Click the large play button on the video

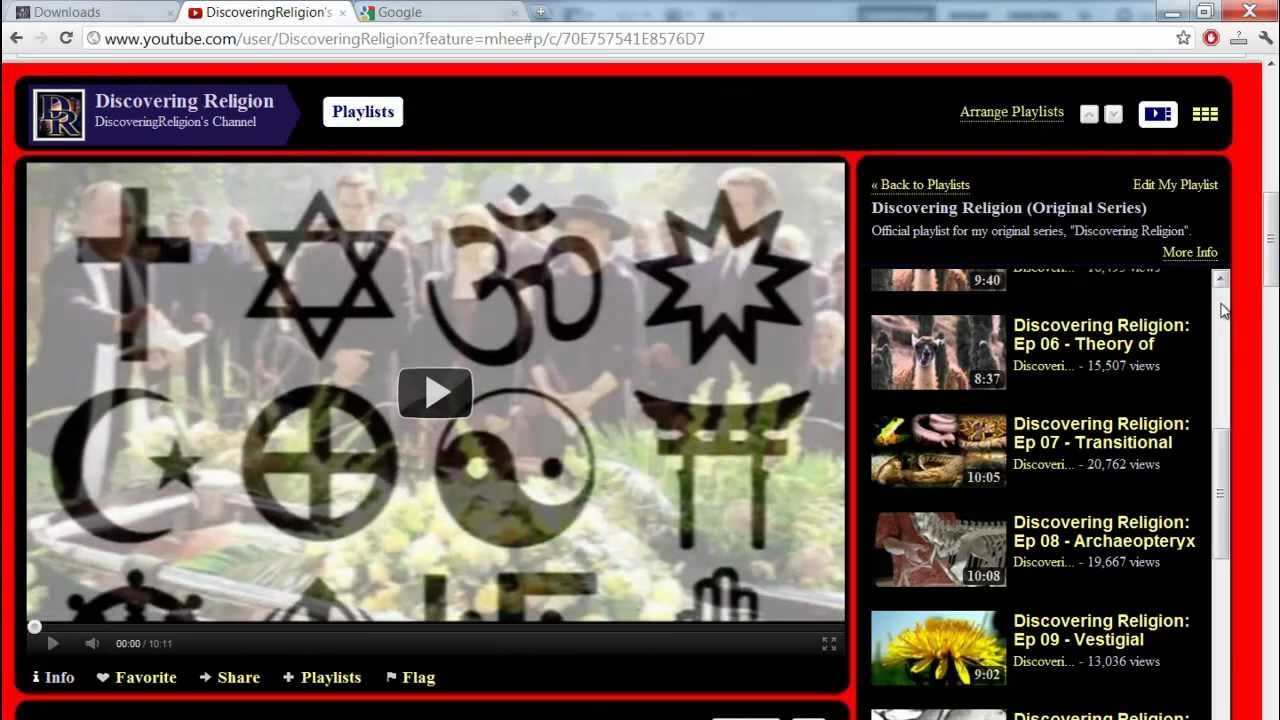[435, 392]
